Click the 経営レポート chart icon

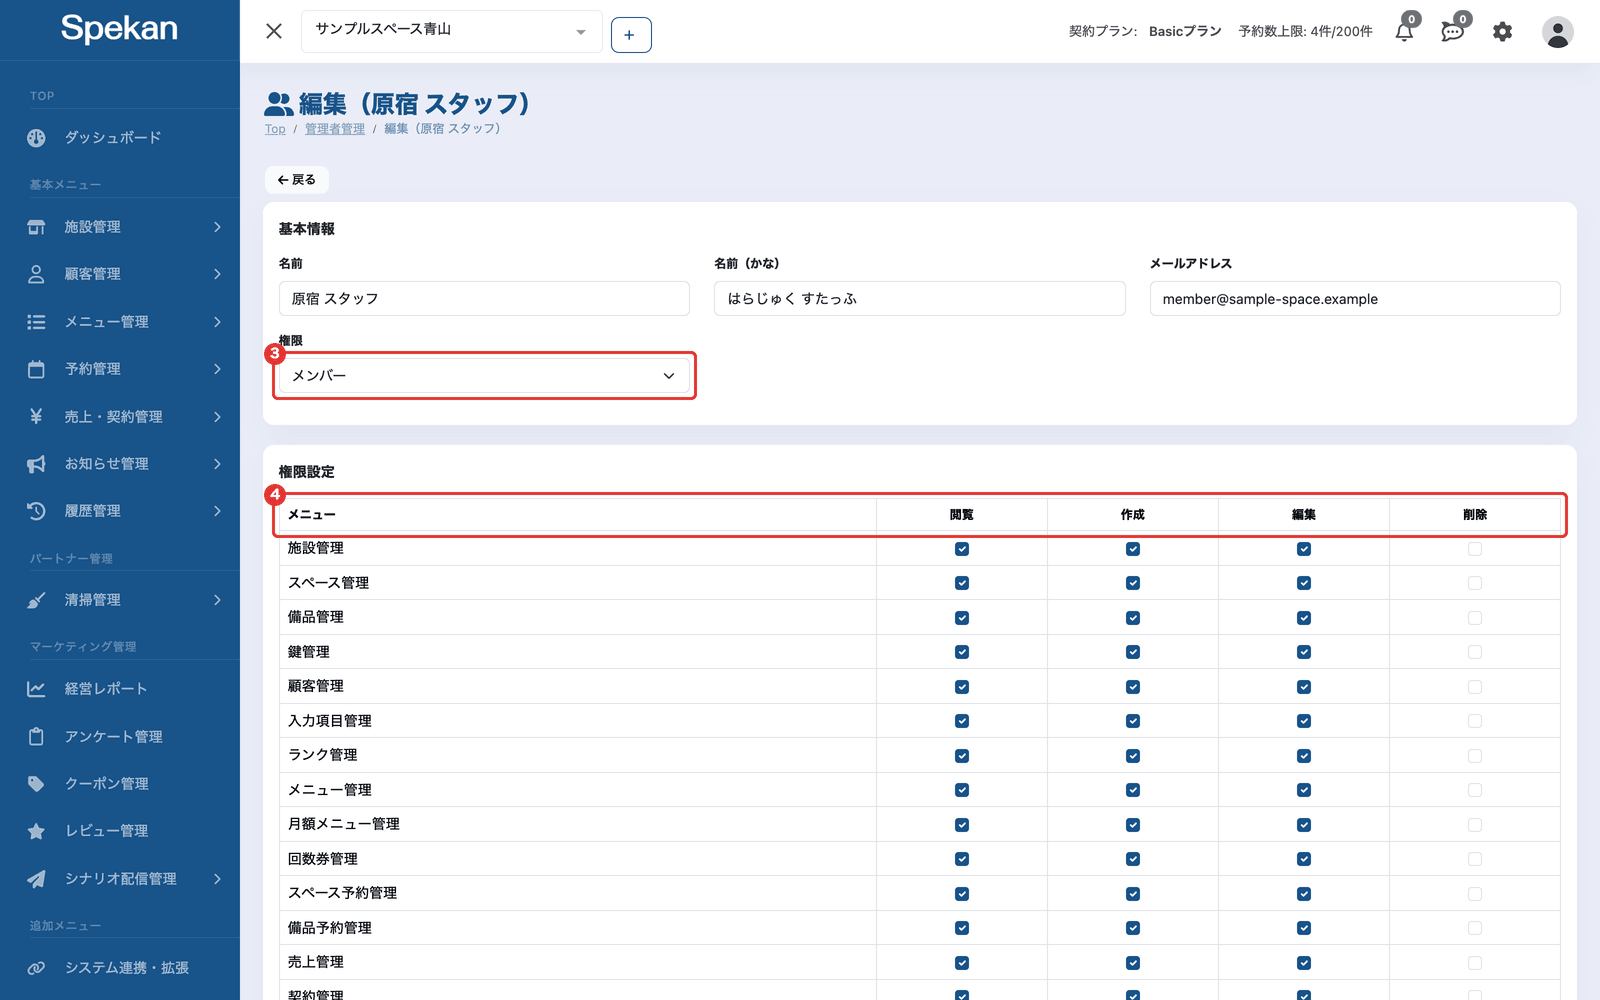point(36,689)
